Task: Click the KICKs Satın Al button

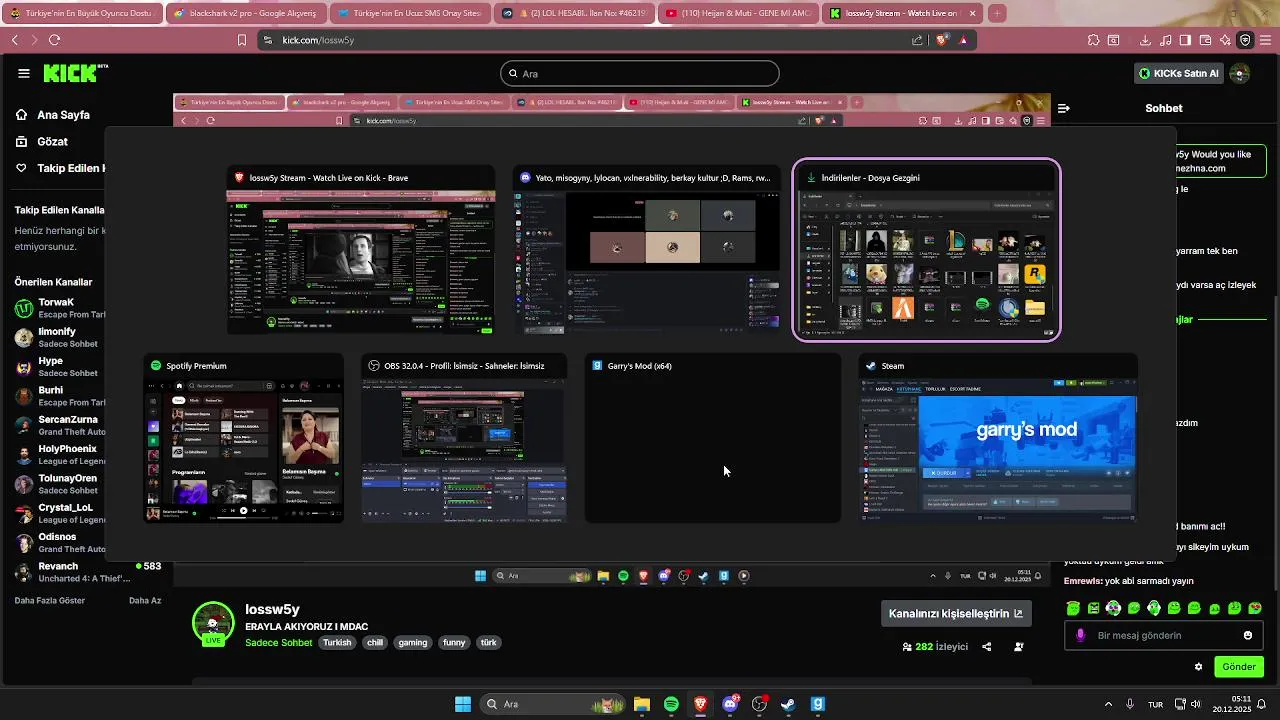Action: tap(1179, 73)
